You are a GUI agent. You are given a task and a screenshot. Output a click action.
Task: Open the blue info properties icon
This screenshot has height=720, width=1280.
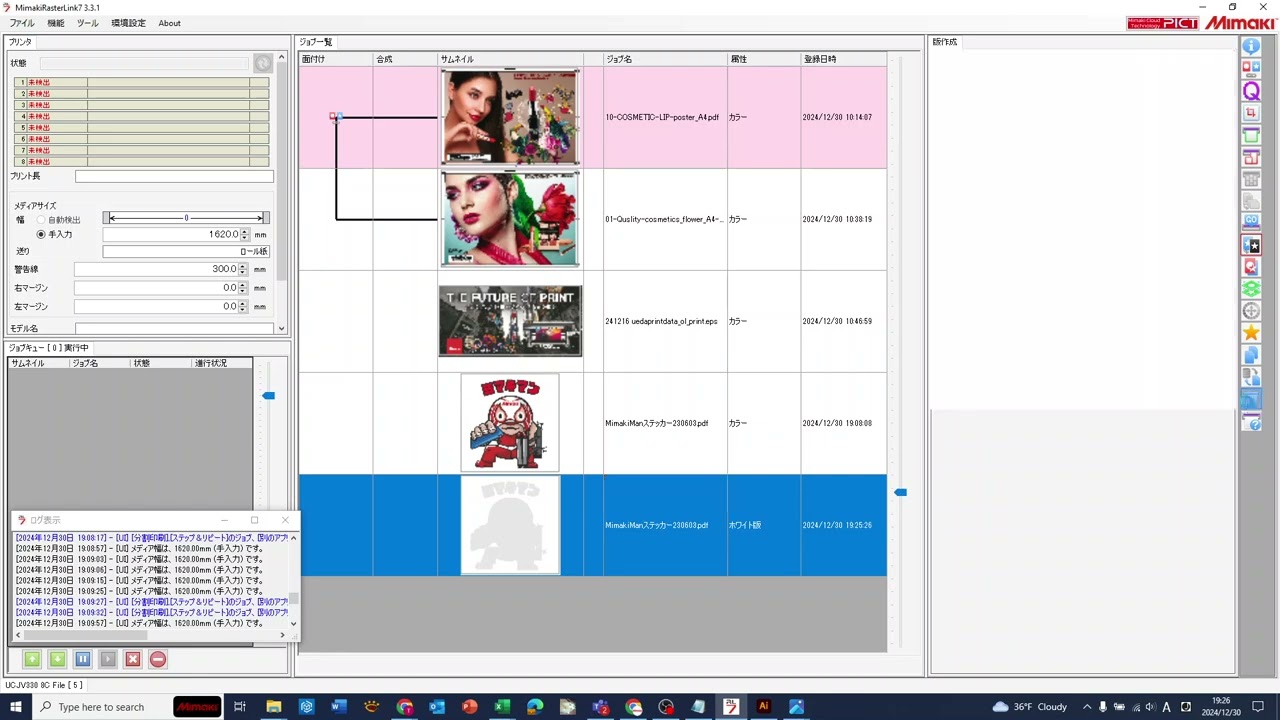1251,46
